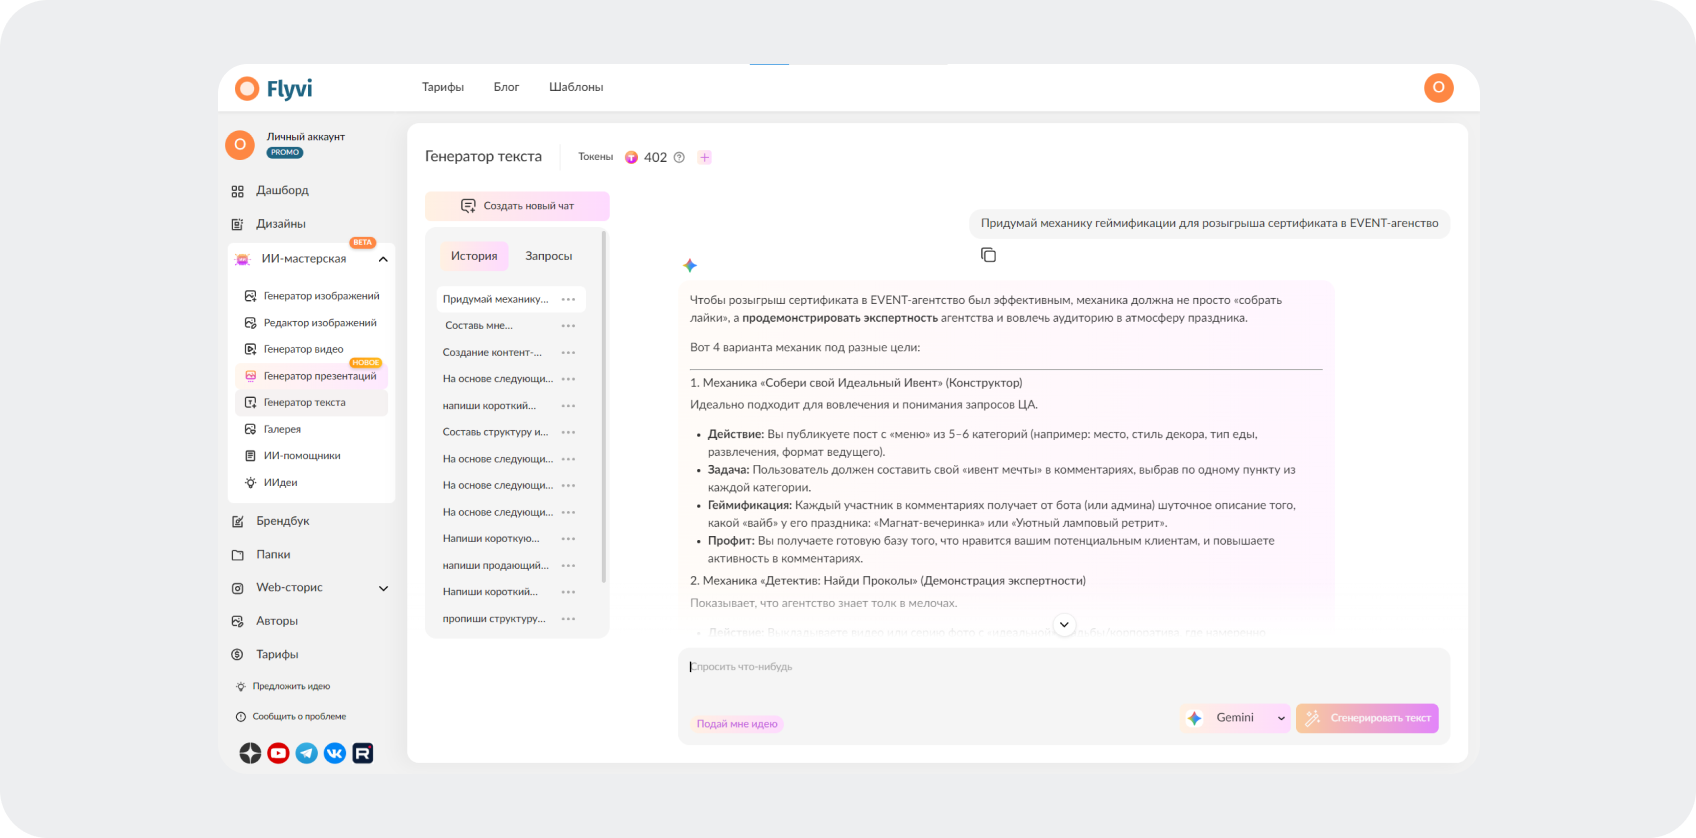Click the plus icon to add tokens
The height and width of the screenshot is (838, 1696).
705,157
